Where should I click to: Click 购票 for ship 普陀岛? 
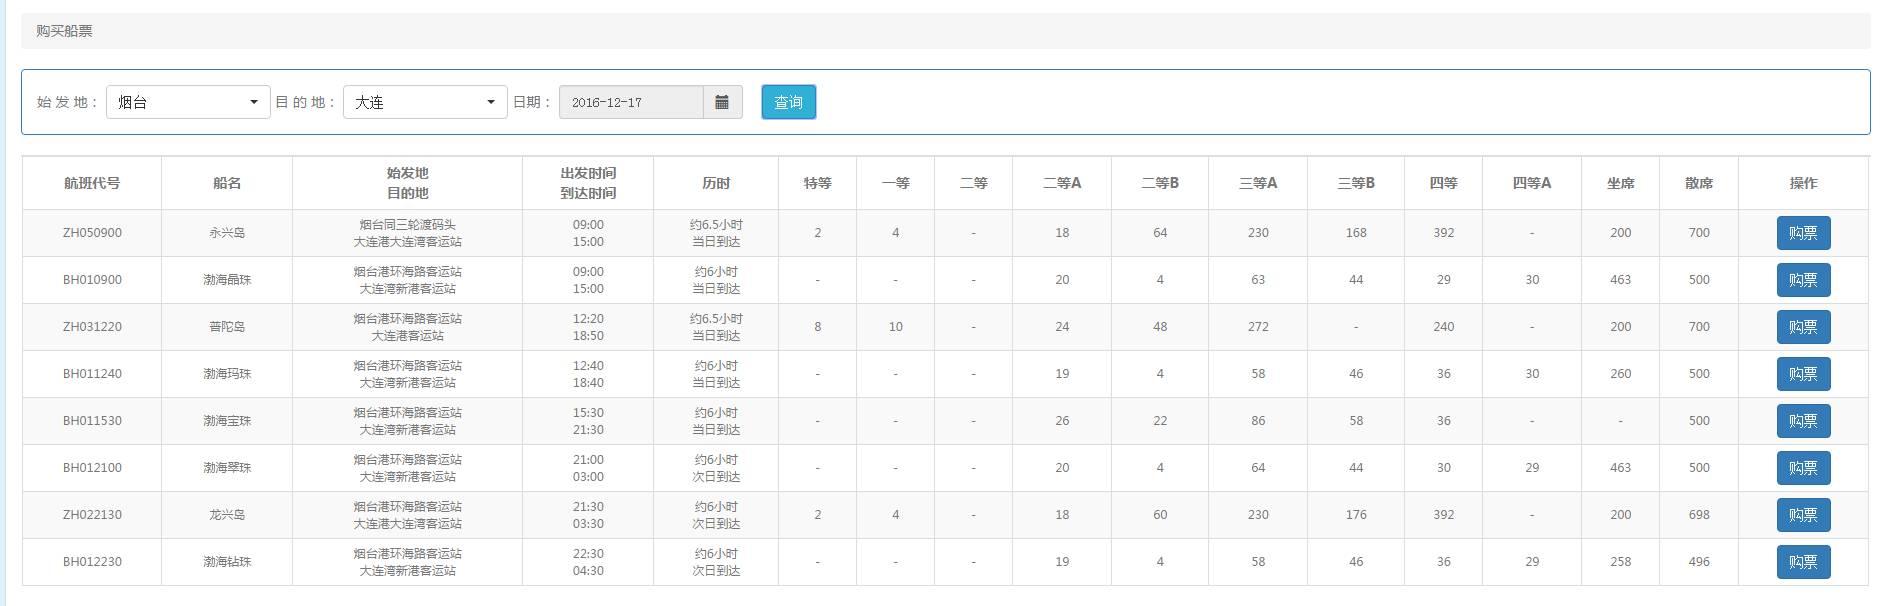(1802, 327)
